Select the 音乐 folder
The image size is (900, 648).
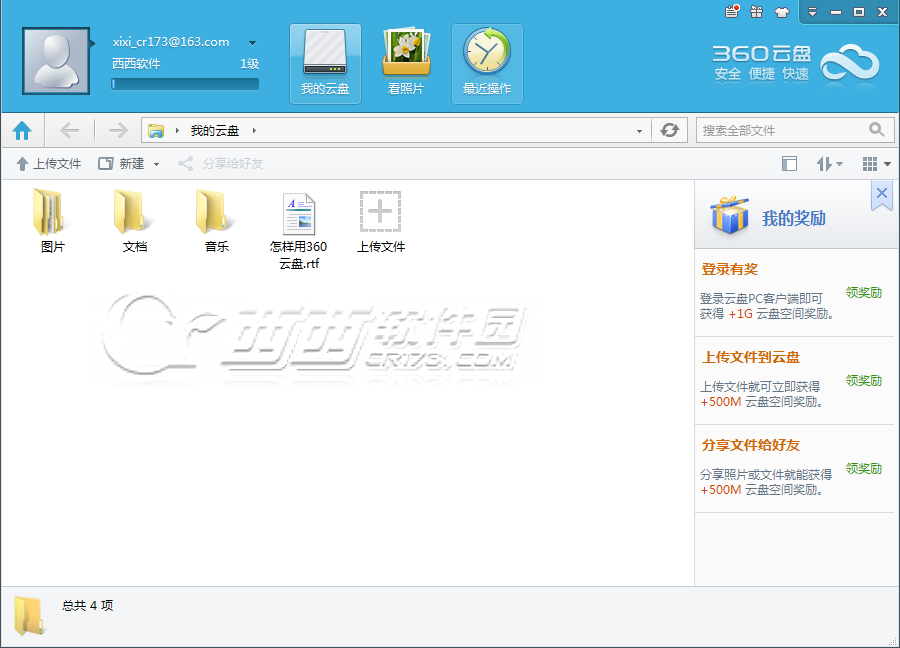click(x=217, y=222)
